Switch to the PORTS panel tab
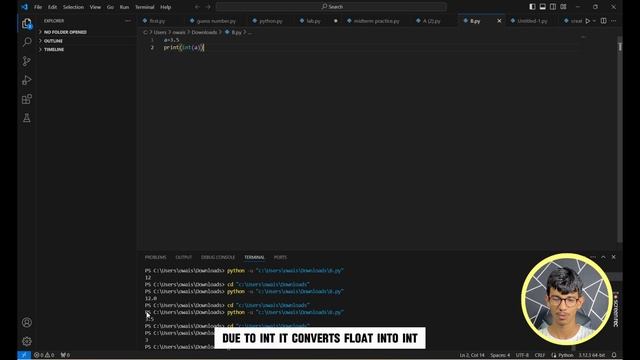Viewport: 640px width, 360px height. 280,258
